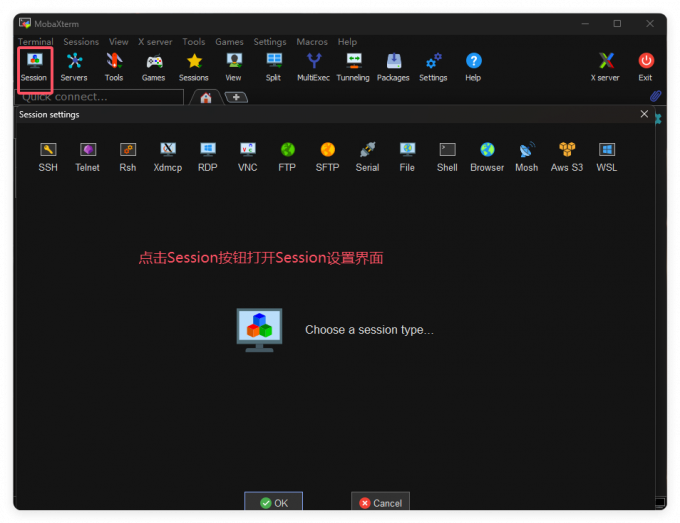The image size is (680, 523).
Task: Open the Terminal menu
Action: click(x=36, y=42)
